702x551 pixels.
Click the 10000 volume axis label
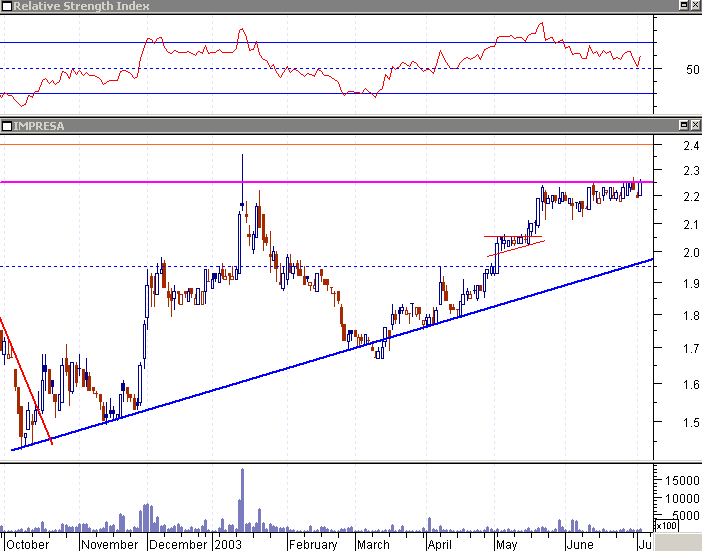[x=682, y=498]
